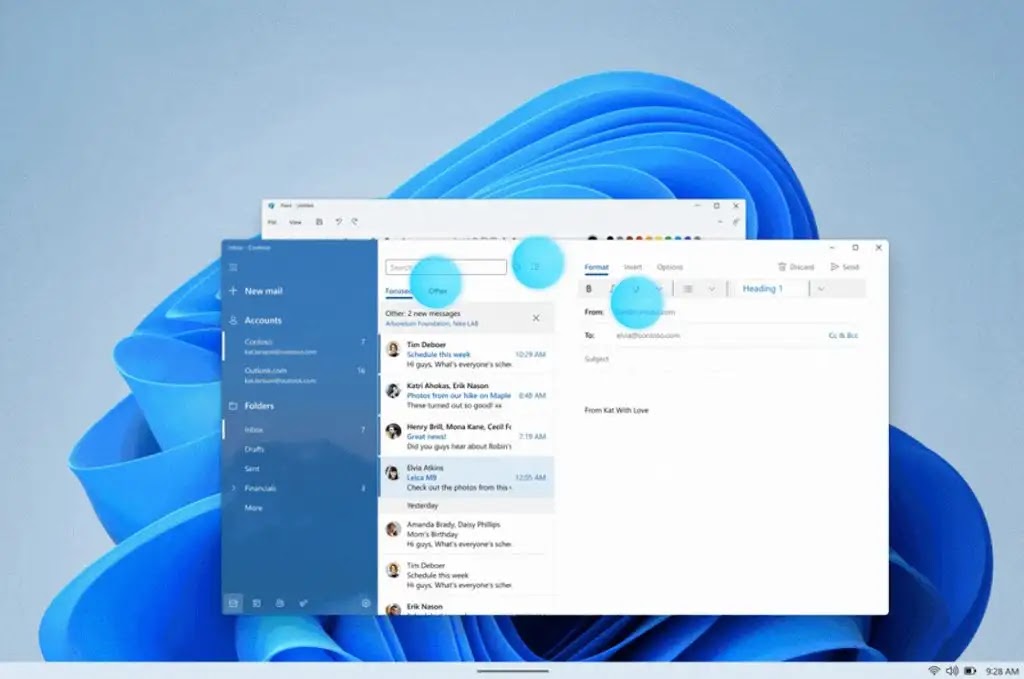
Task: Open View menu in Paint window
Action: click(296, 222)
